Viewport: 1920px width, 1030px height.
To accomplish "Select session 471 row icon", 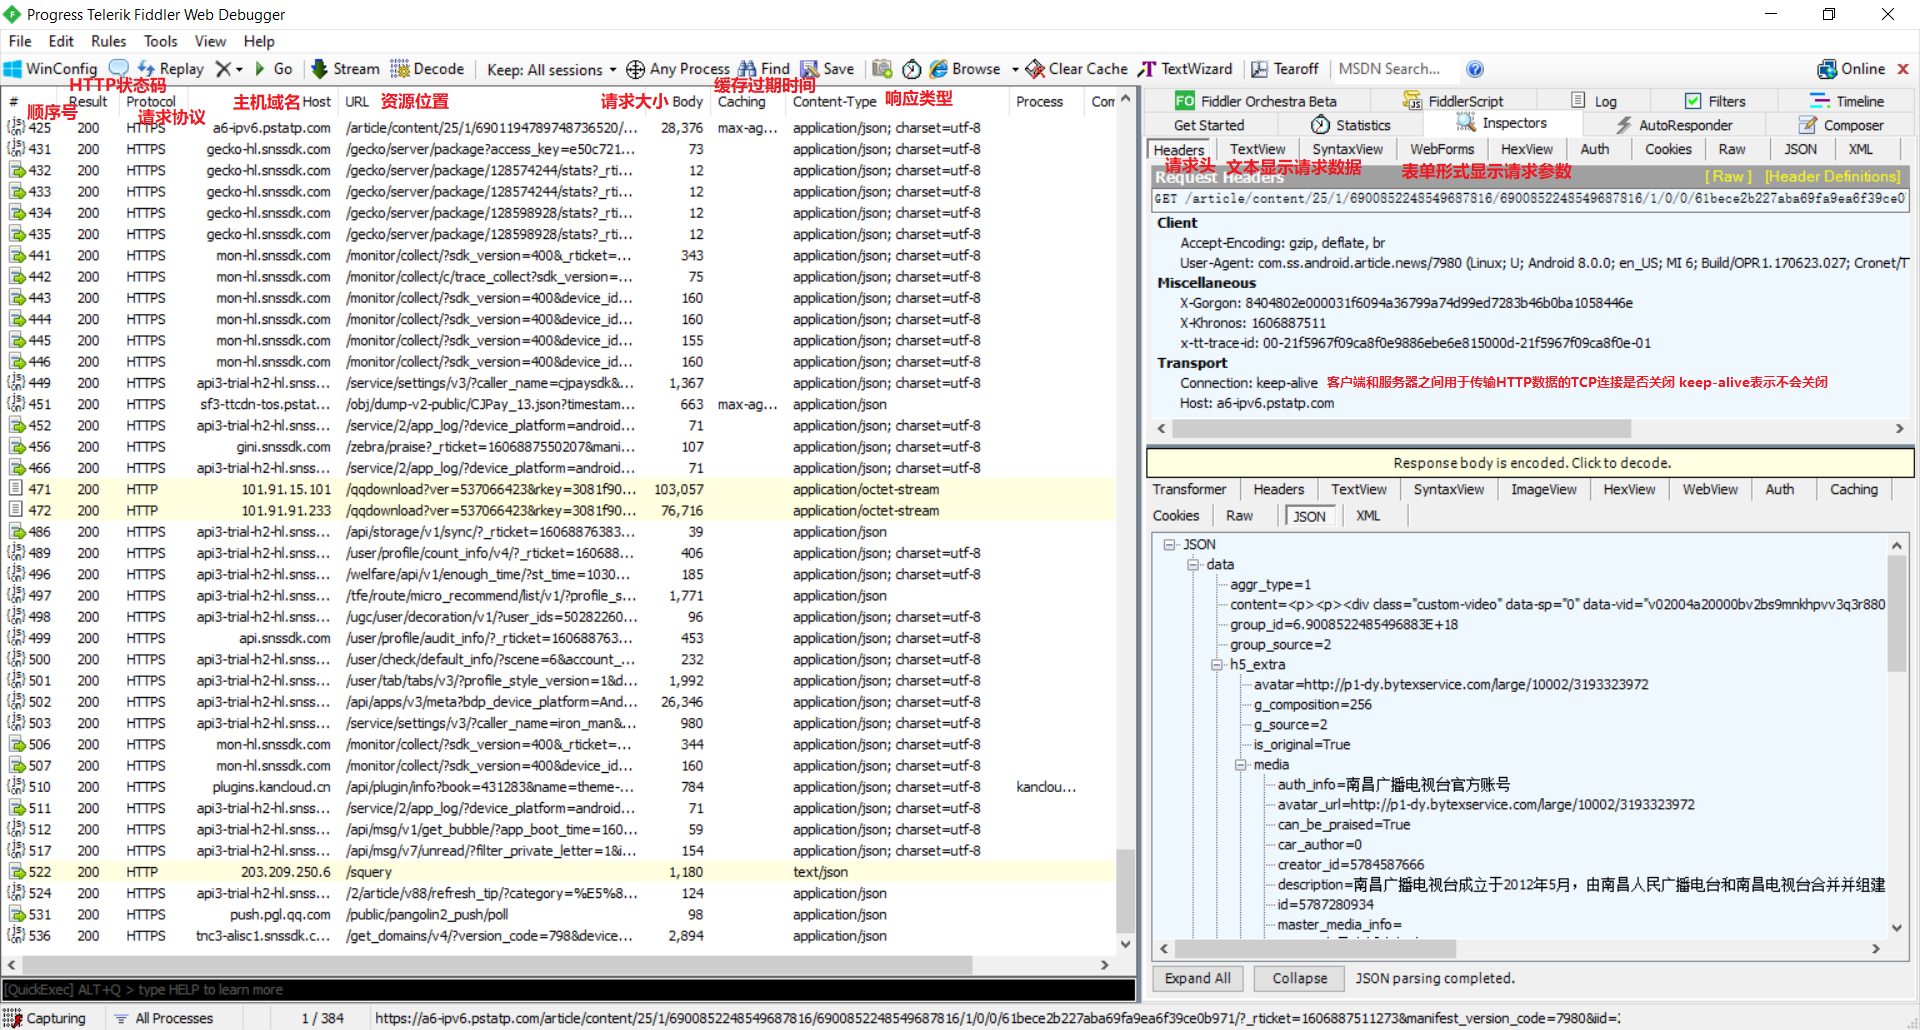I will coord(16,489).
